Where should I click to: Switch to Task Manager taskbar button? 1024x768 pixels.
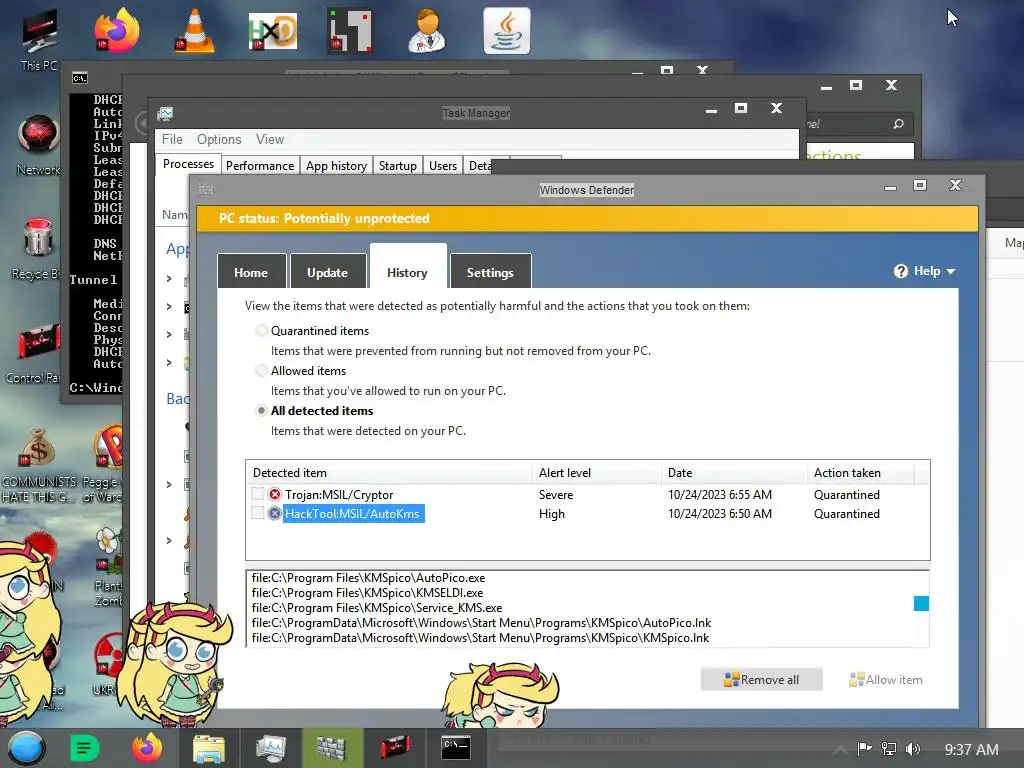271,748
